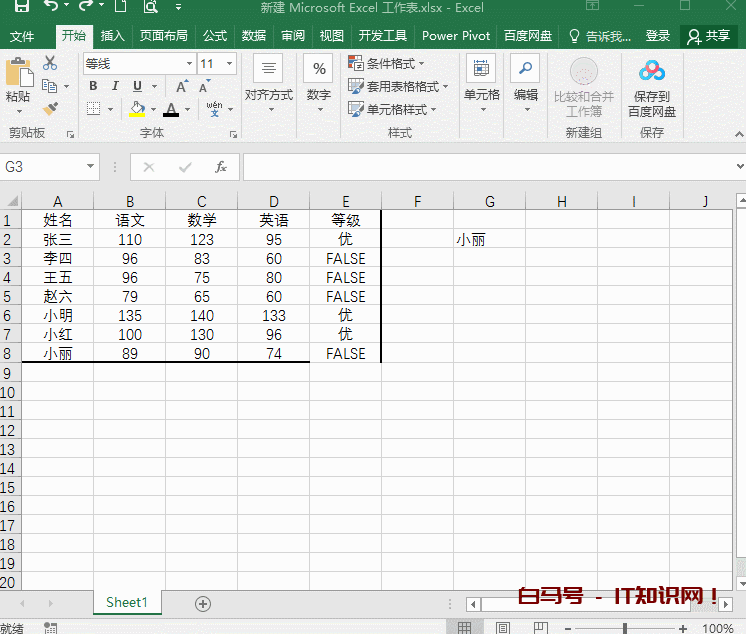
Task: Toggle italic formatting
Action: coord(115,86)
